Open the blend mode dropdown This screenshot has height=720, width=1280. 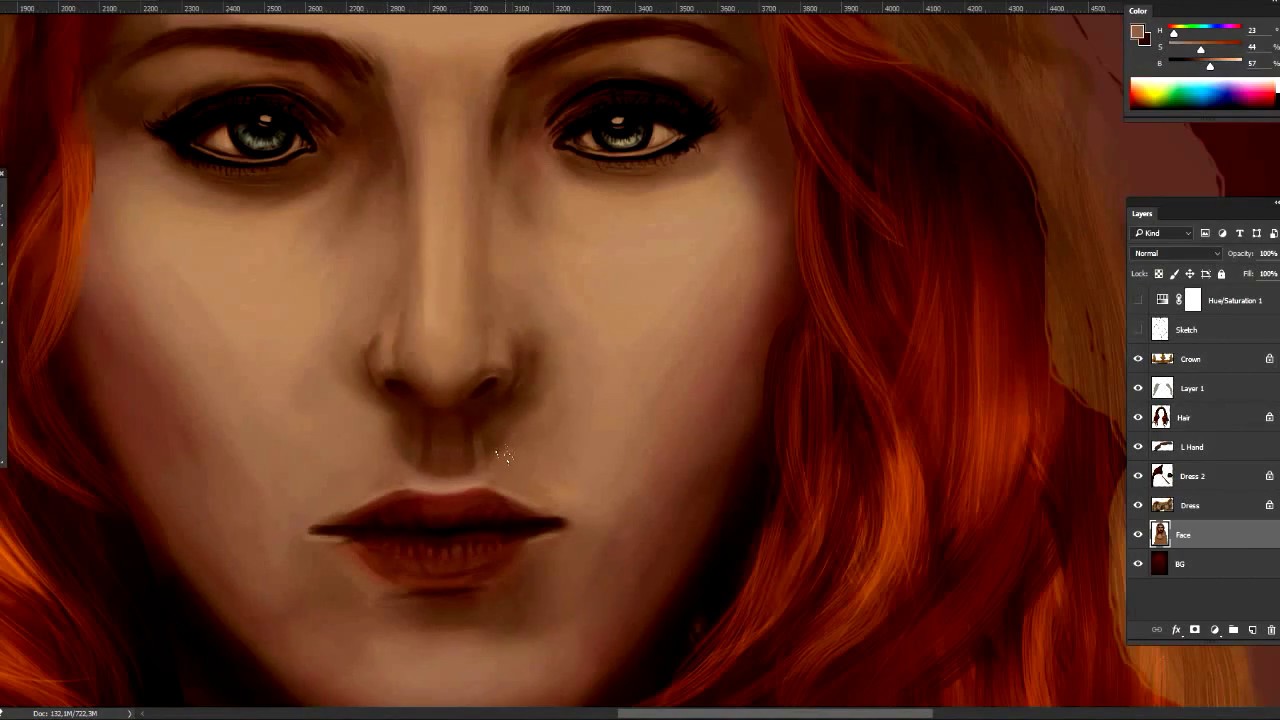(x=1175, y=253)
